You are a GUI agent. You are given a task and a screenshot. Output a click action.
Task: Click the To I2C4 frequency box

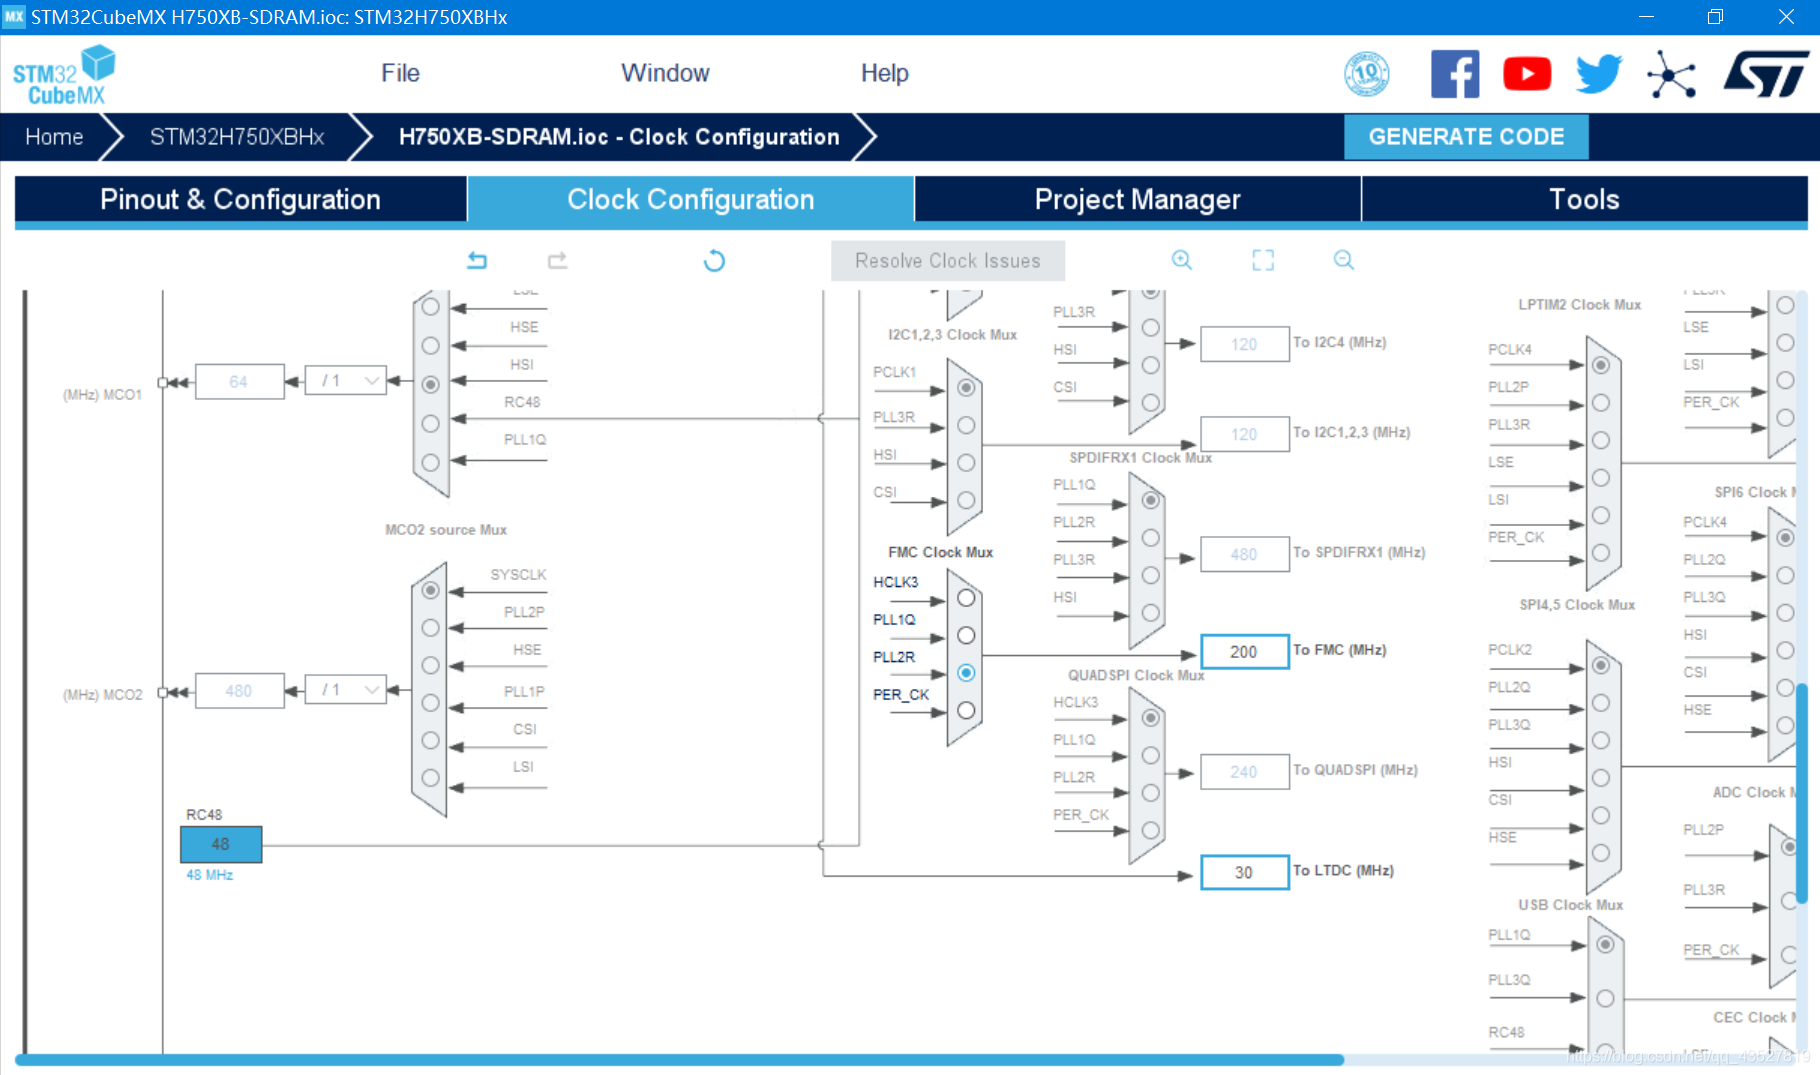pos(1244,344)
